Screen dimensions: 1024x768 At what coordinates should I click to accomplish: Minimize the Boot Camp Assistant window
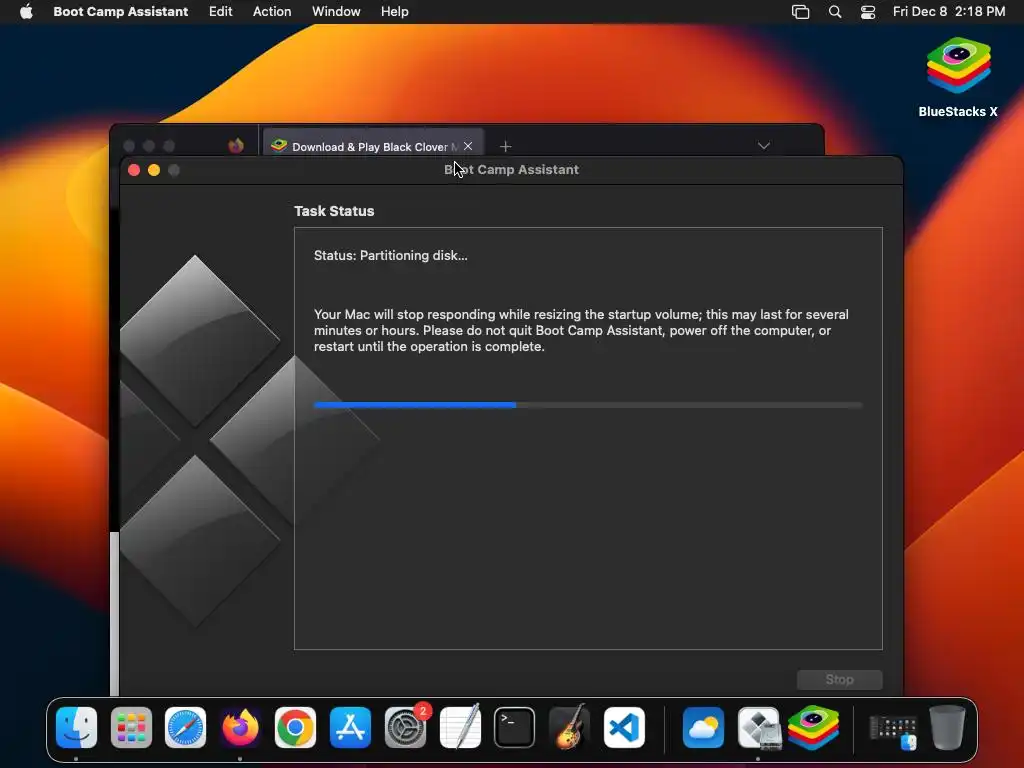pos(154,170)
